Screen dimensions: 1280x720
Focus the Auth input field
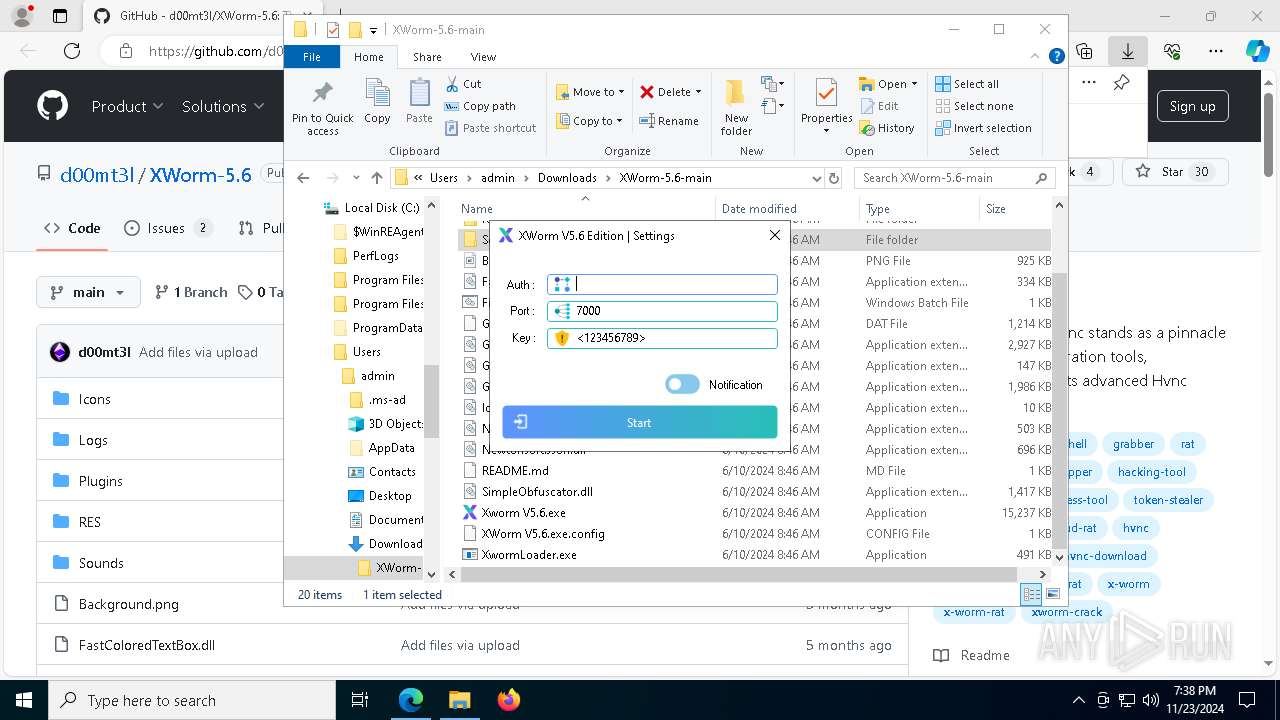click(662, 284)
